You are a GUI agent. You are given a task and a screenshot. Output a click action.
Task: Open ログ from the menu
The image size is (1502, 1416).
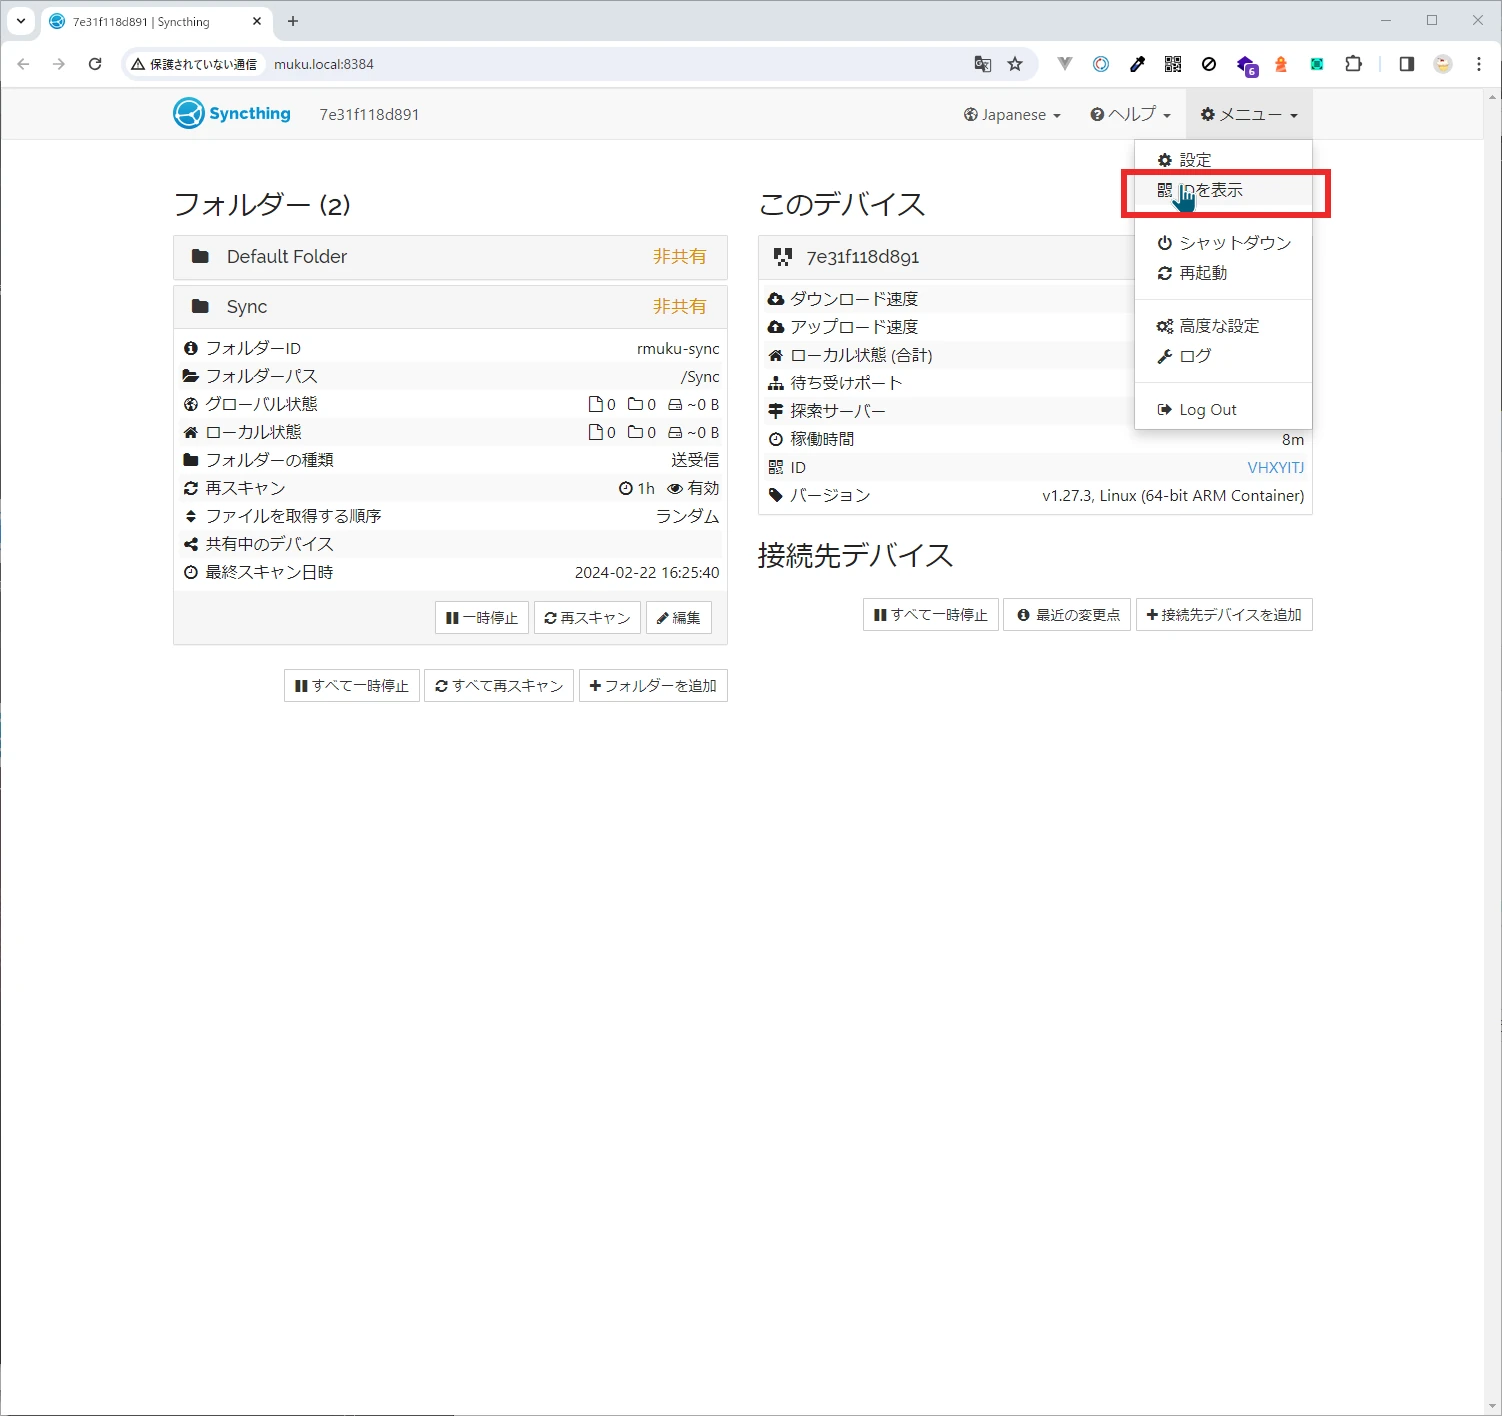coord(1223,356)
